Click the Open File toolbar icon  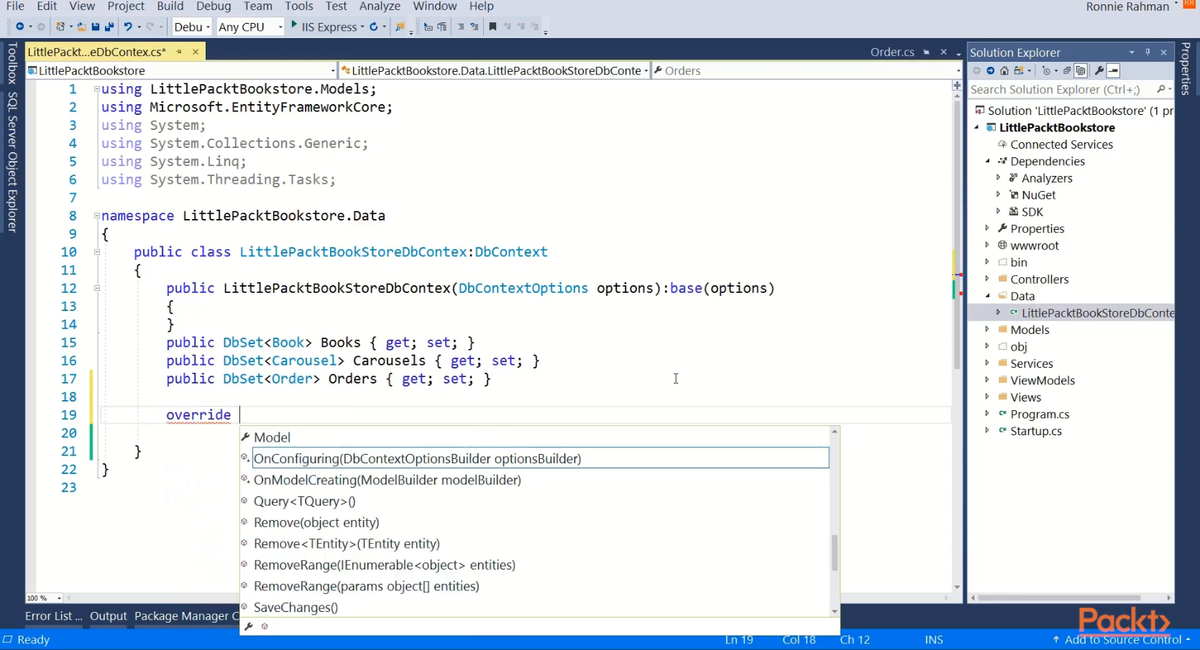[83, 27]
